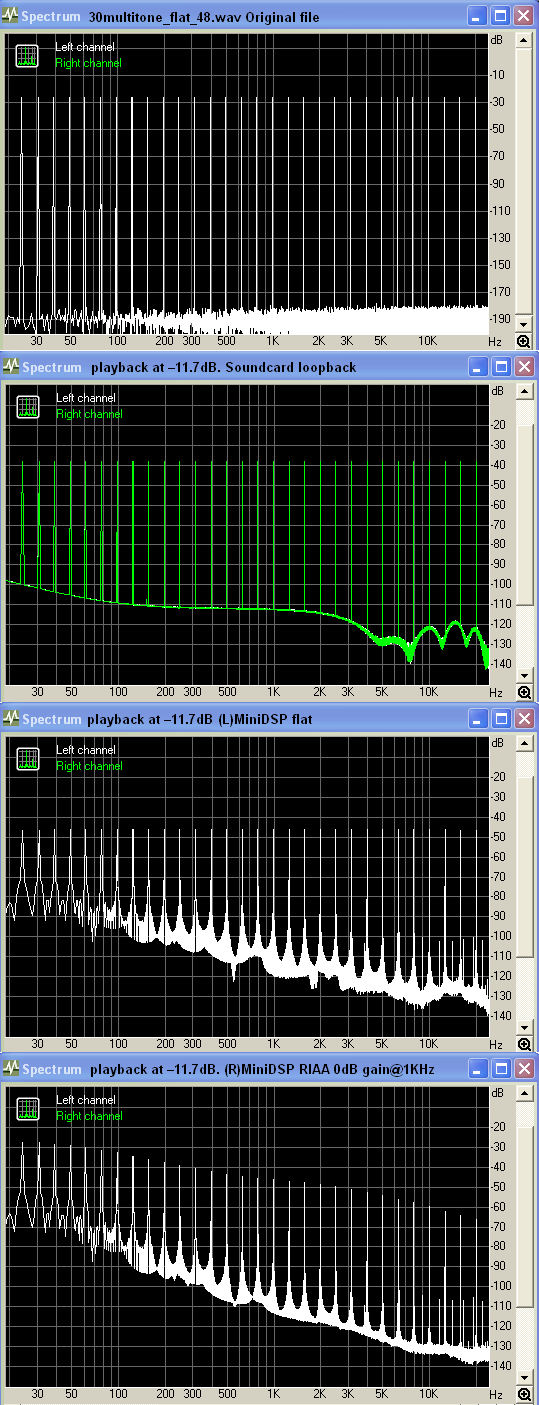Viewport: 539px width, 1405px height.
Task: Click the grid icon in the Original file spectrum
Action: coord(27,55)
